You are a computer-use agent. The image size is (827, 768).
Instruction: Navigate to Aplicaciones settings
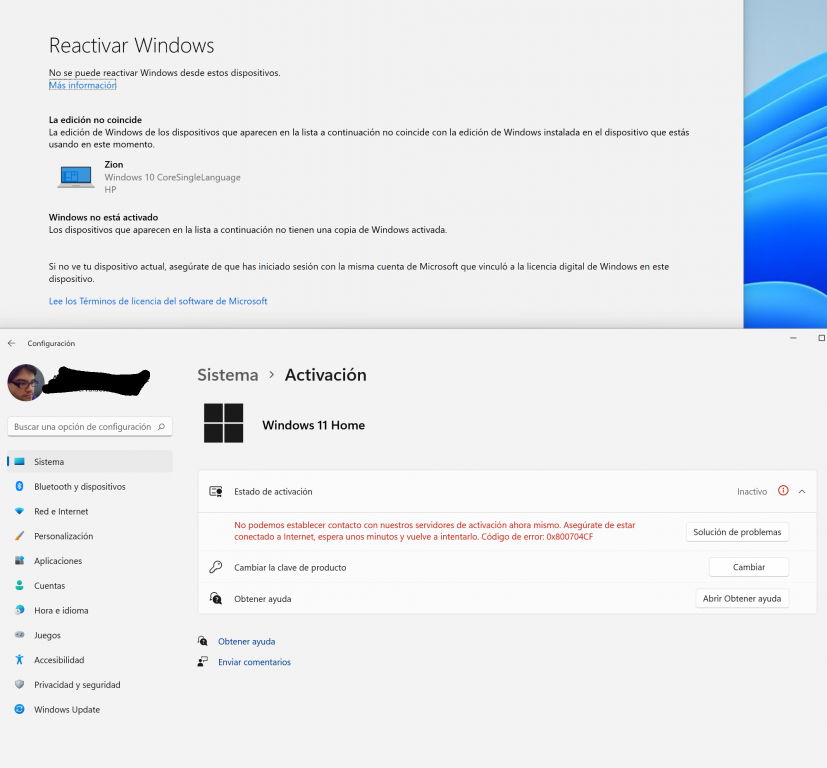coord(90,561)
